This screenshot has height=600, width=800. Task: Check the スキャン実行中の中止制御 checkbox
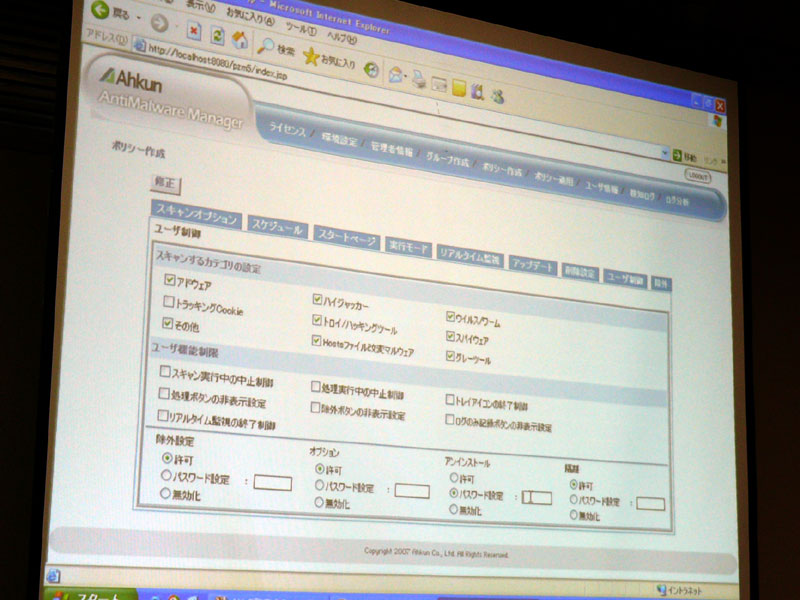click(165, 371)
